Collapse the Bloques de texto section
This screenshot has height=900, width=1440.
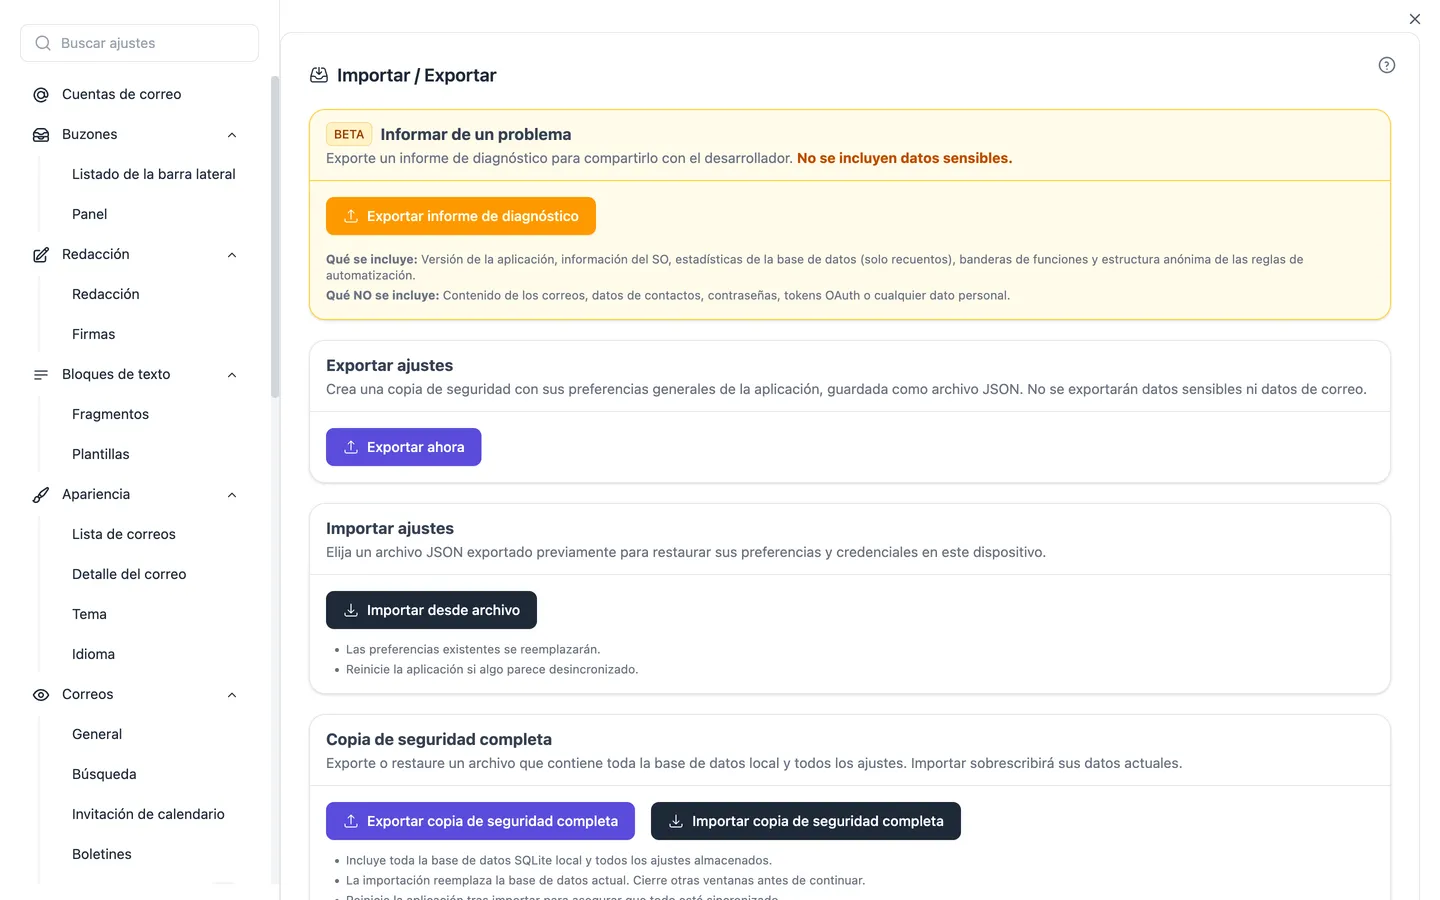232,375
